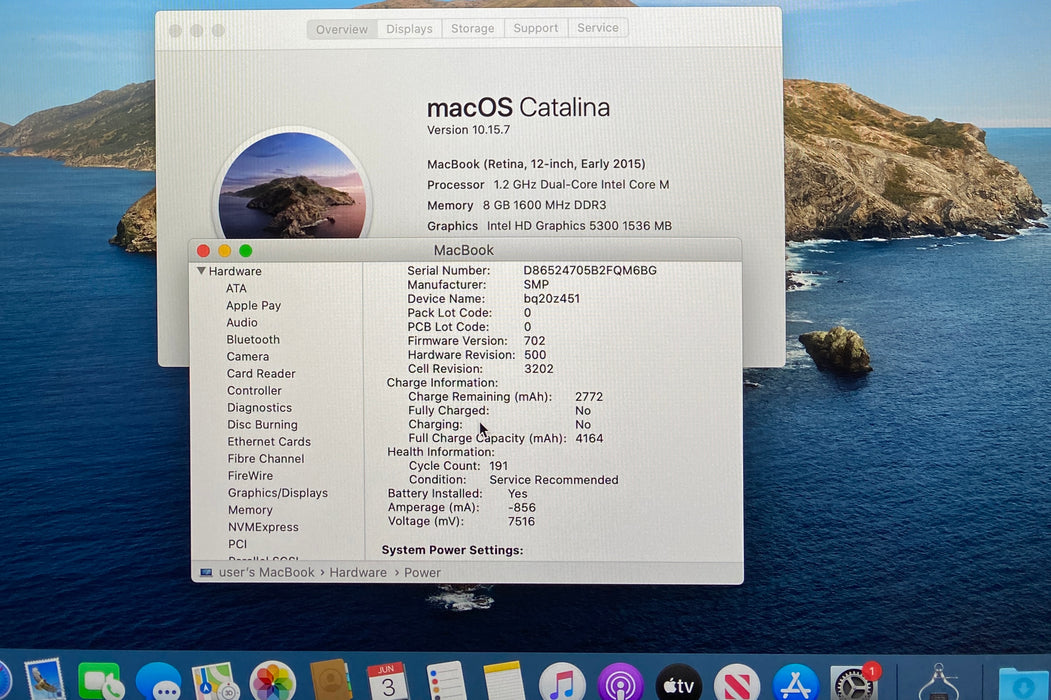1051x700 pixels.
Task: Open the Storage tab
Action: tap(473, 28)
